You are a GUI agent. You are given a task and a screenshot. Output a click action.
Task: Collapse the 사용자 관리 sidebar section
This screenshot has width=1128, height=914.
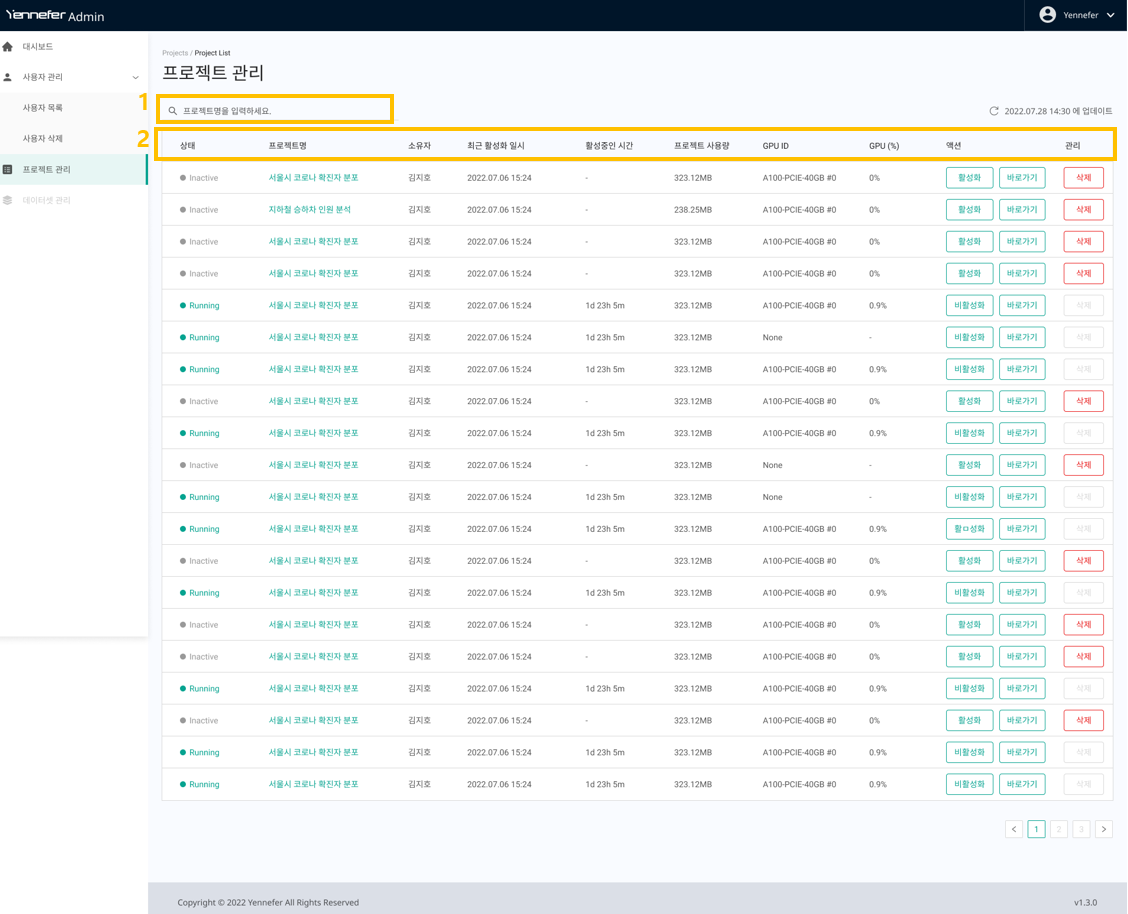[136, 77]
